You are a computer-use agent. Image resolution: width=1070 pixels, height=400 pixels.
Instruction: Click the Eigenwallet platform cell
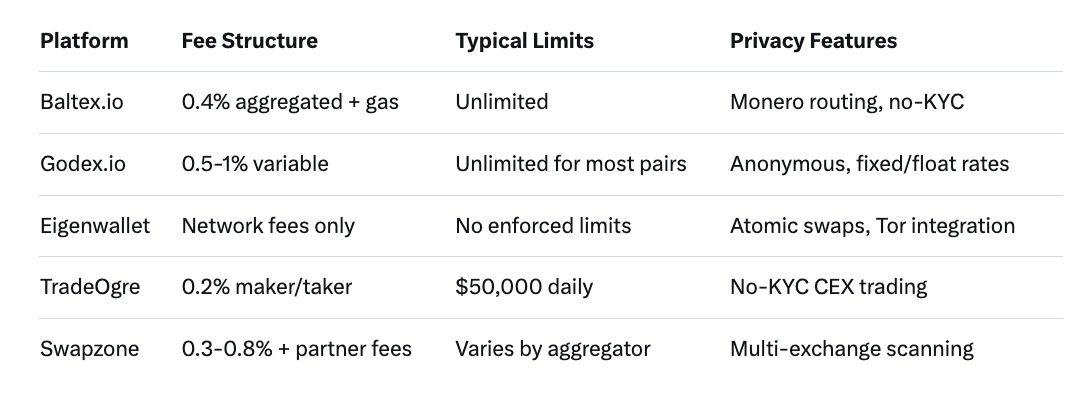[x=95, y=226]
